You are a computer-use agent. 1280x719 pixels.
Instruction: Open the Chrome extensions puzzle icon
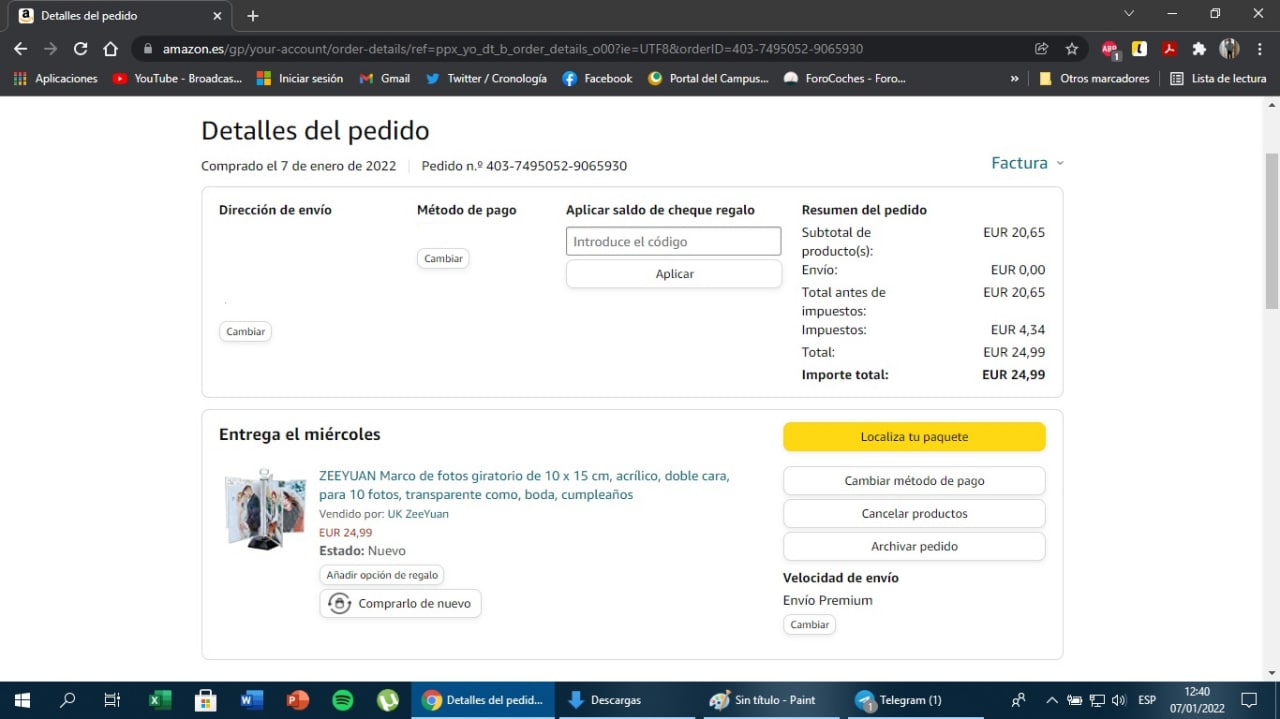click(x=1199, y=49)
